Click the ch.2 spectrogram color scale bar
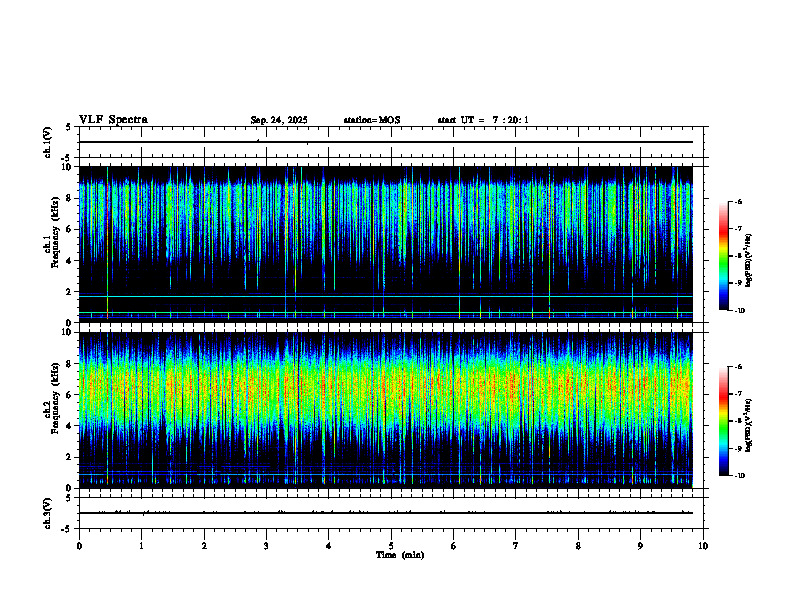Image resolution: width=792 pixels, height=612 pixels. click(x=723, y=421)
